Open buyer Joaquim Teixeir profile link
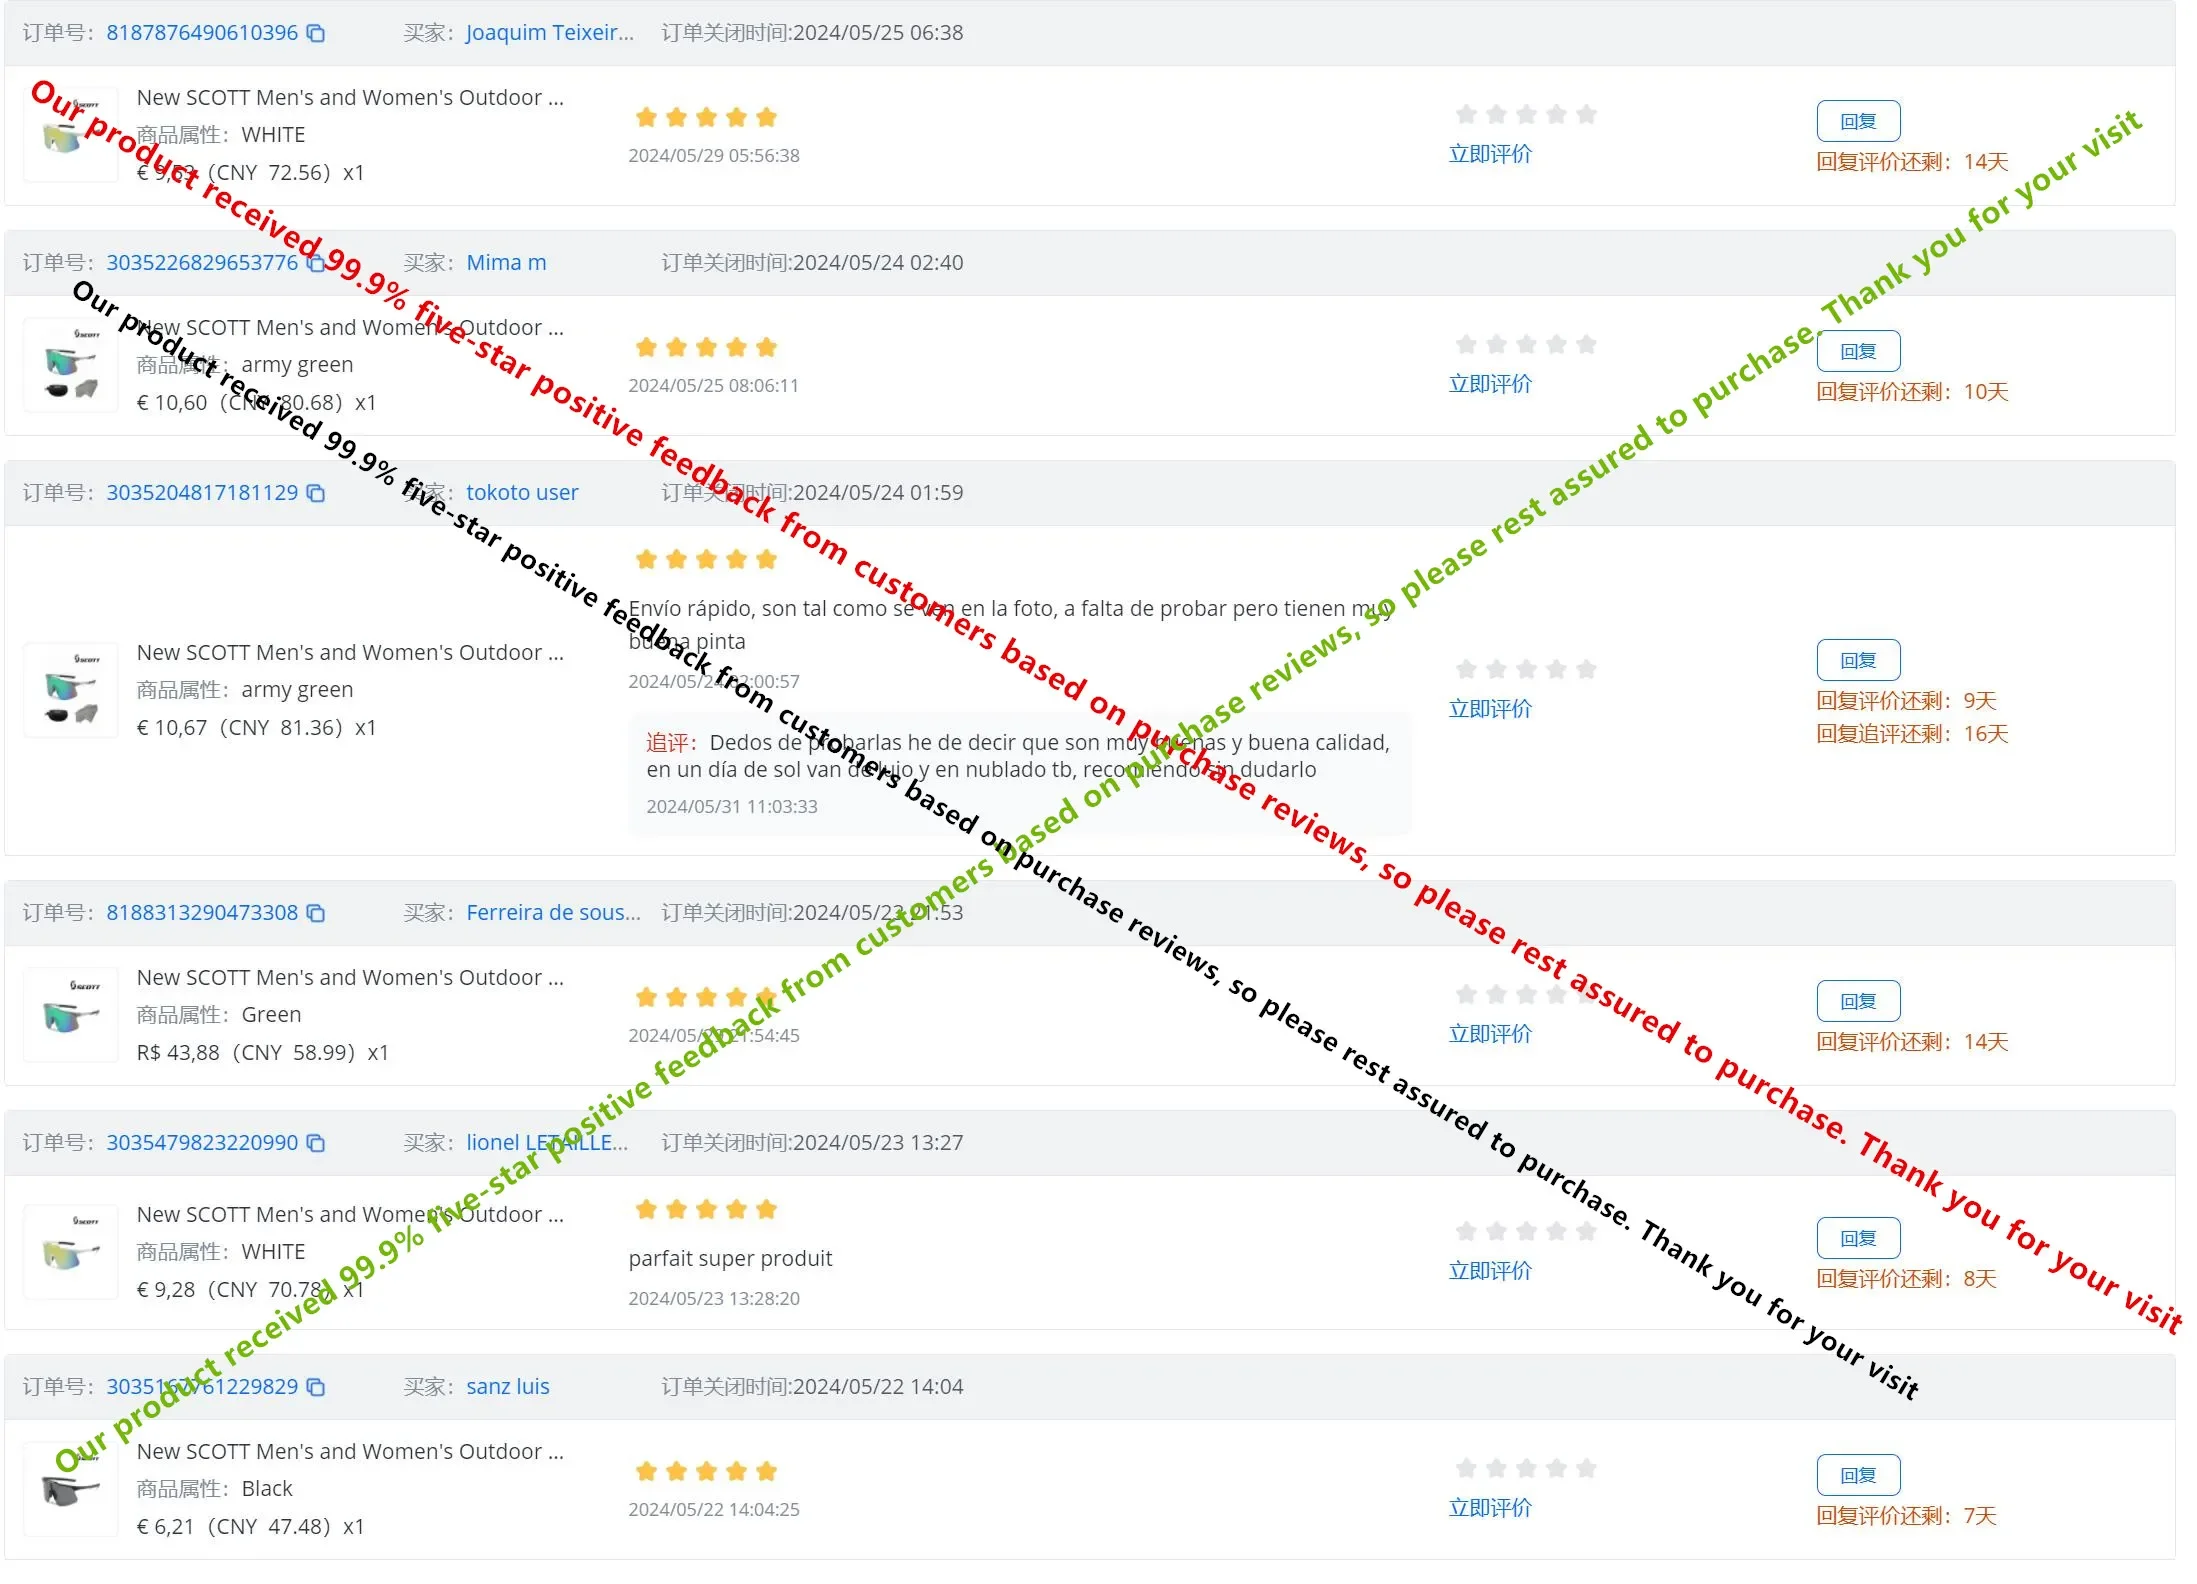 (x=549, y=33)
